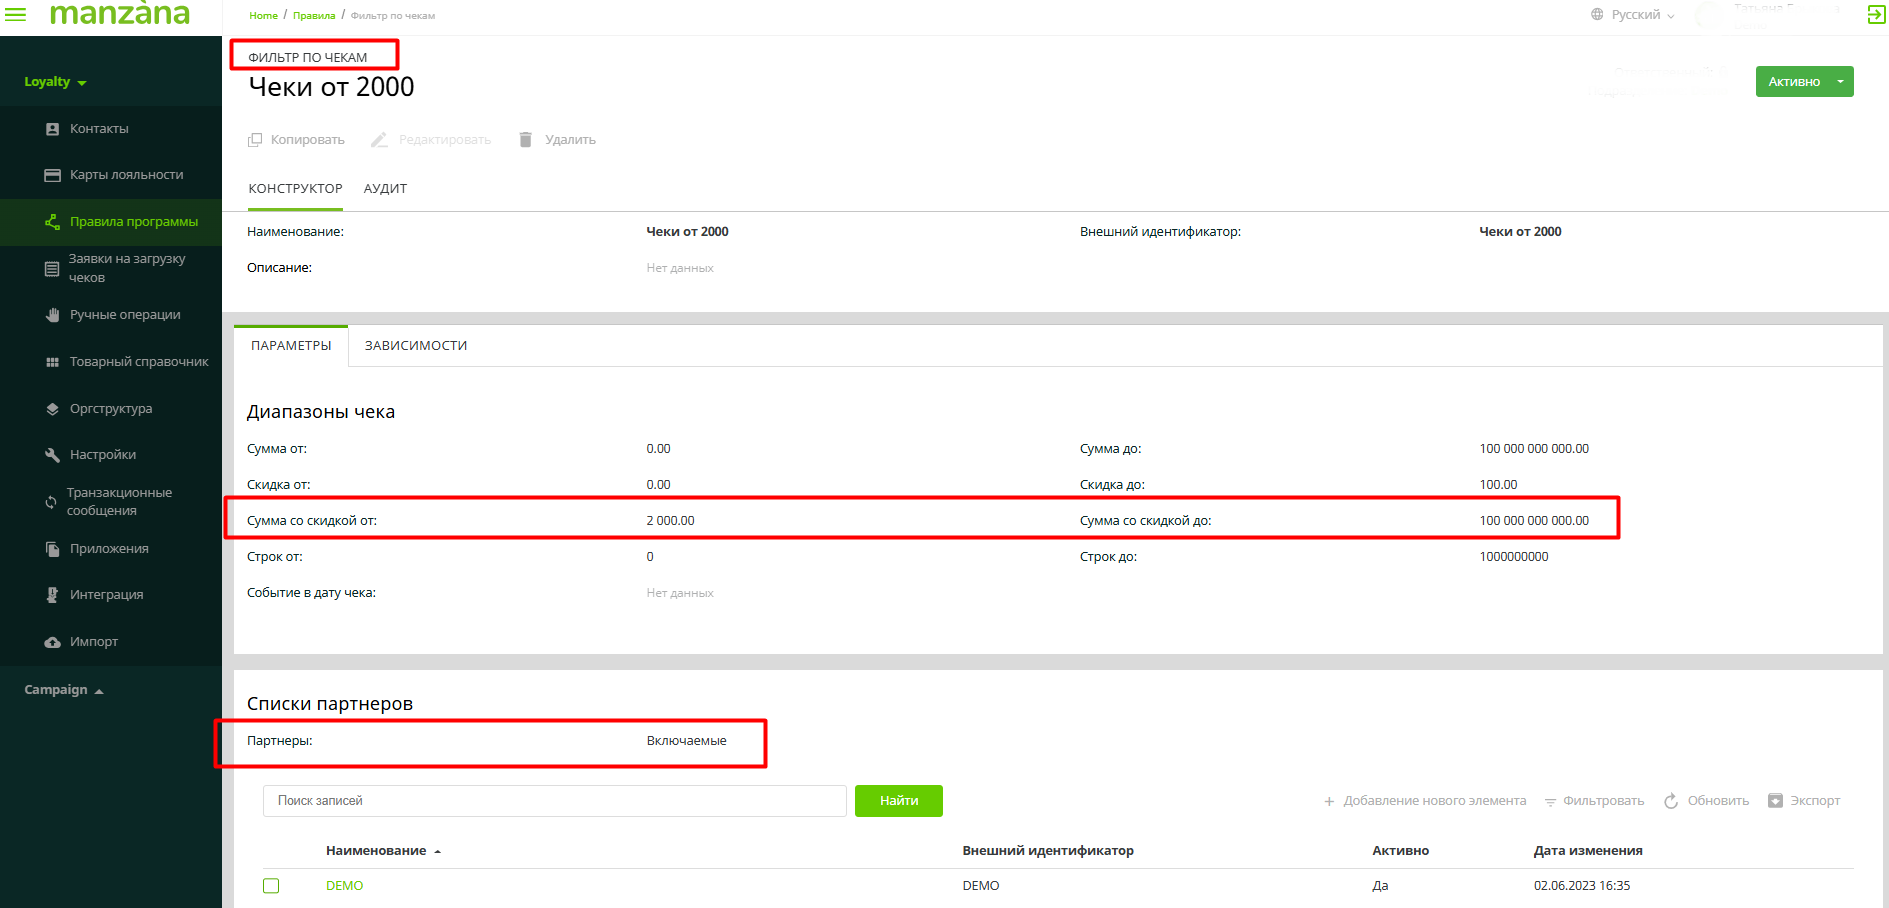Click the logout icon in top right
Screen dimensions: 1889x908
click(1876, 15)
